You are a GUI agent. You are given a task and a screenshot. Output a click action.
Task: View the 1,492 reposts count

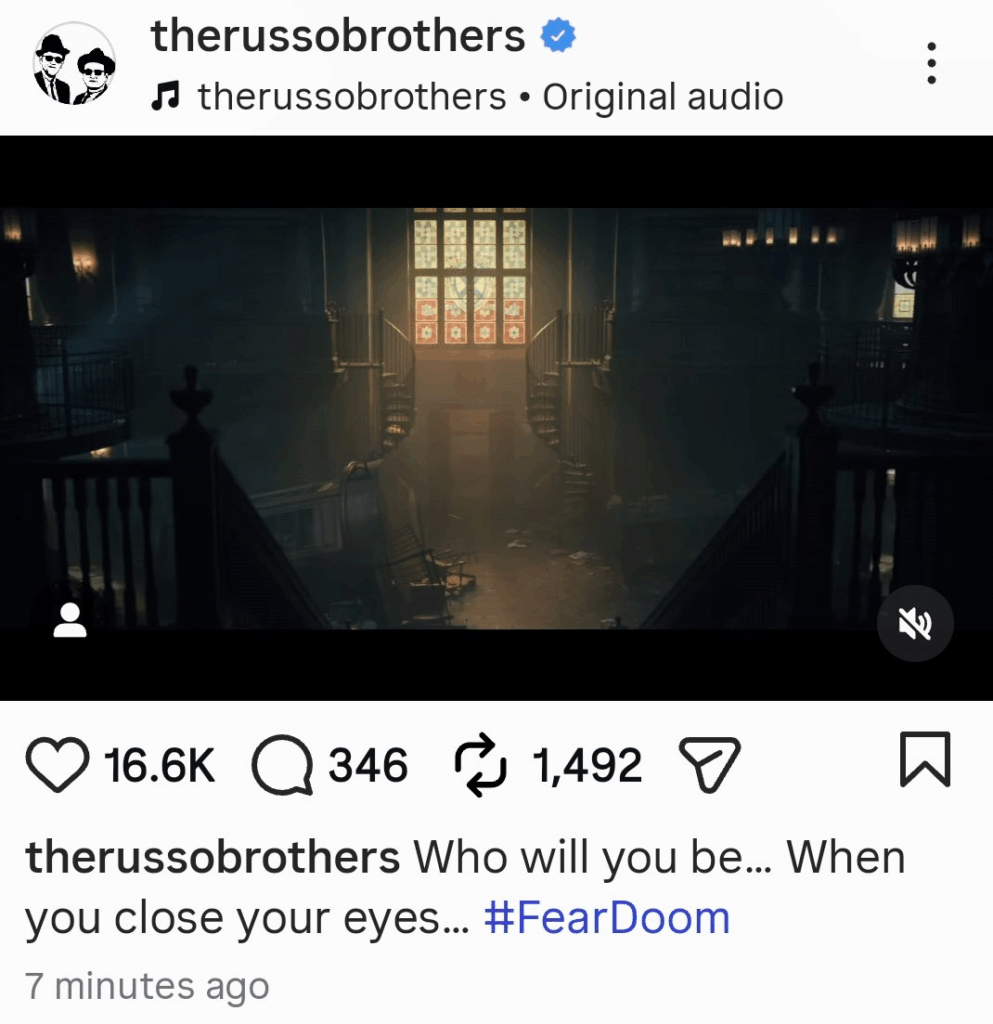click(587, 765)
